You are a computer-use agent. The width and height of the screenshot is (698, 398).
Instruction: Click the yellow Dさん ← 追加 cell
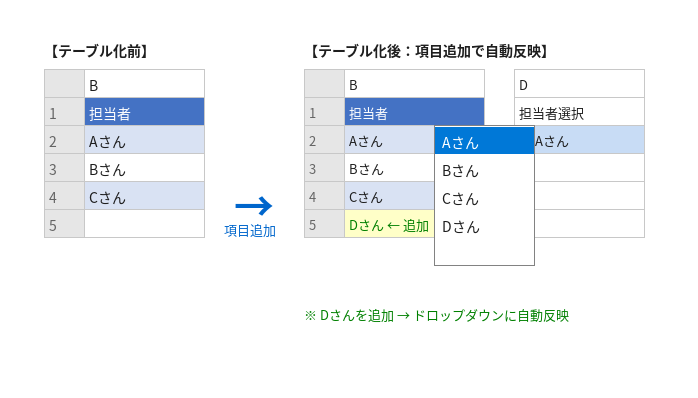click(390, 223)
